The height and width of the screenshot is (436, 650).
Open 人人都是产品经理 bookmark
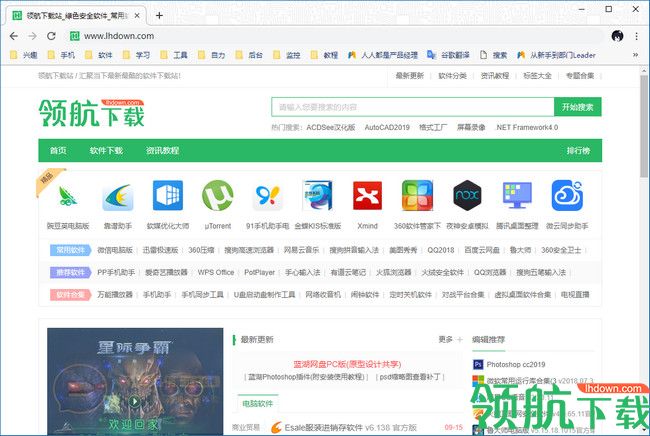click(382, 55)
